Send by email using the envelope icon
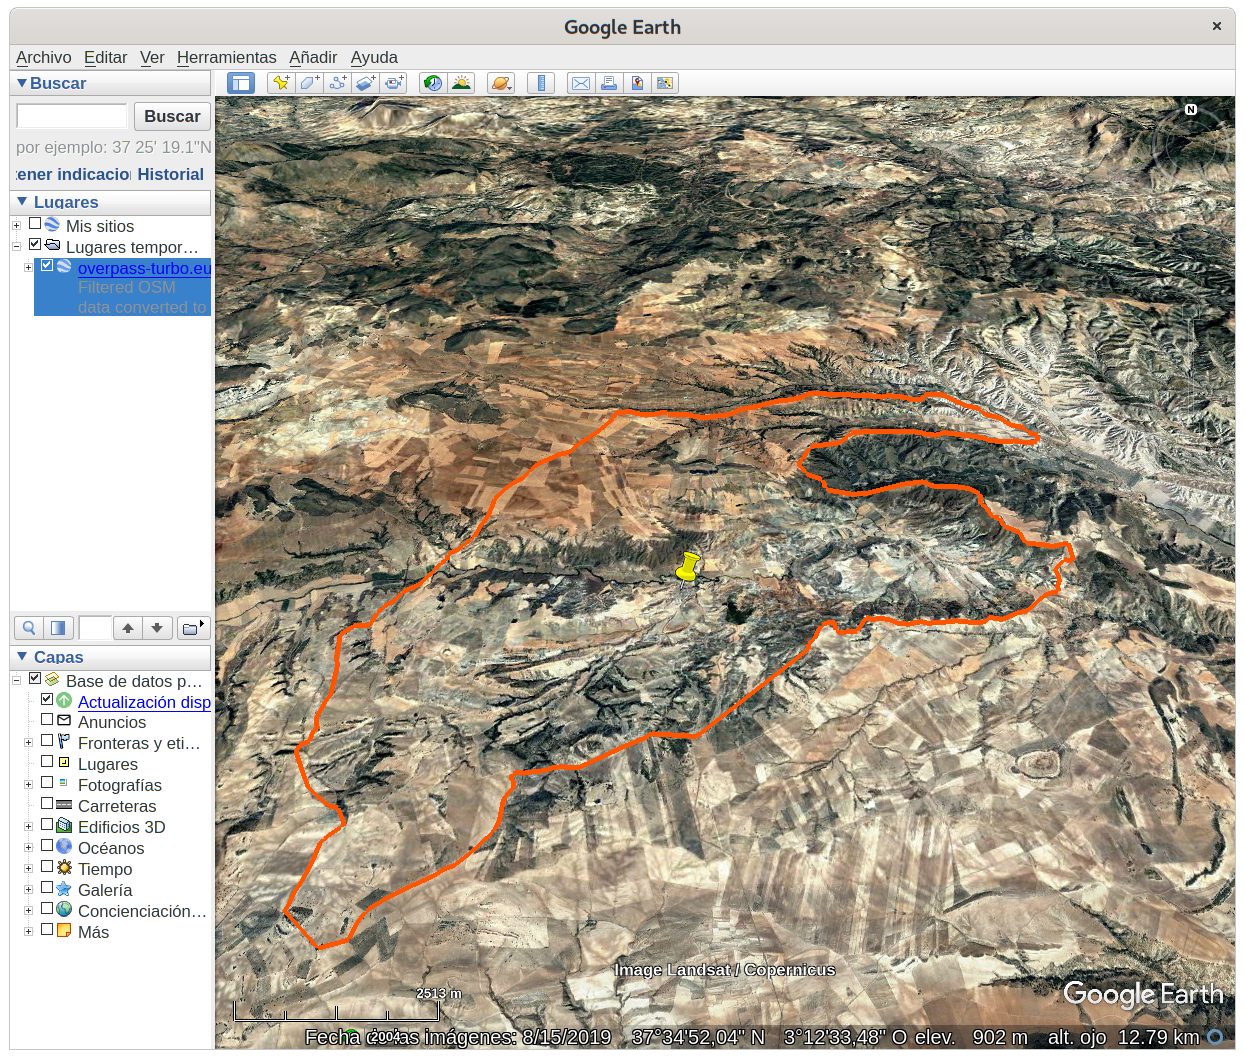 point(580,83)
